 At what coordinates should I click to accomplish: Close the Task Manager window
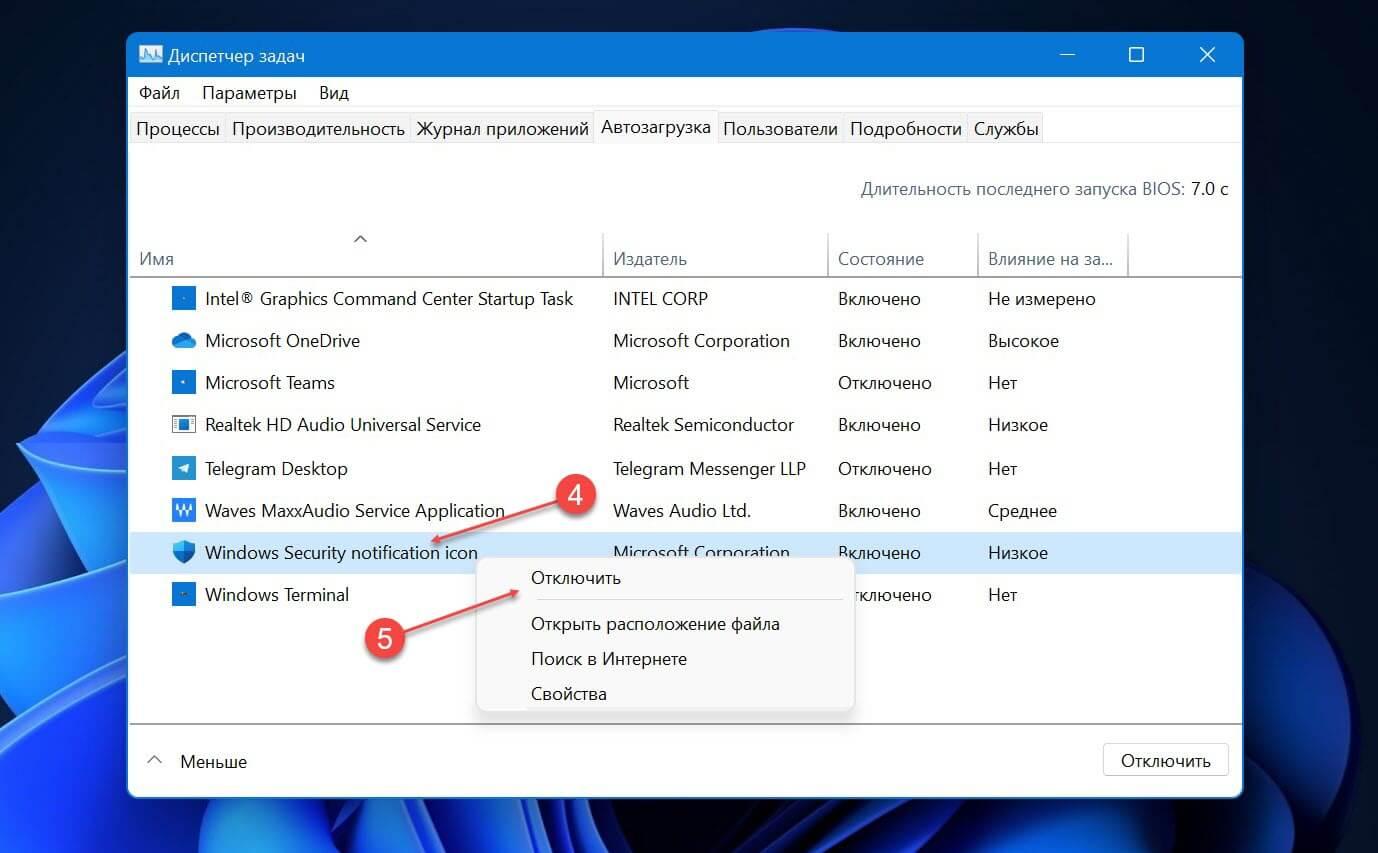coord(1207,55)
